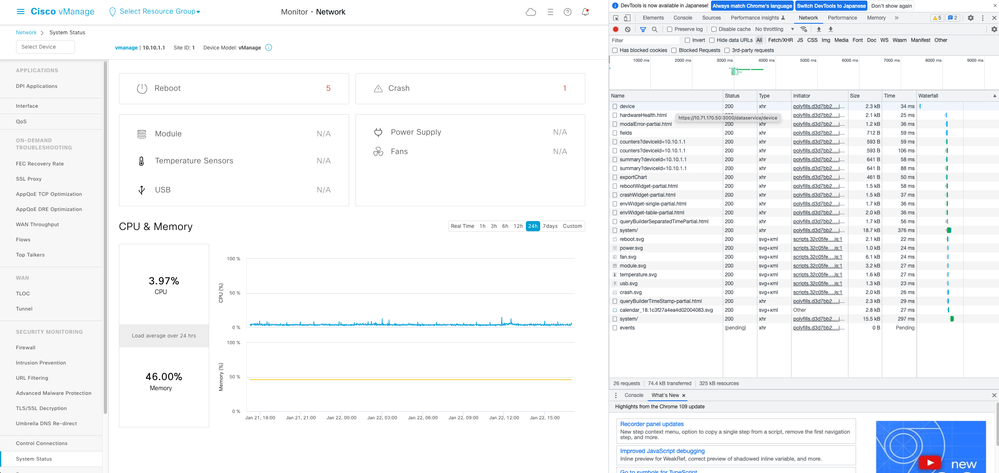This screenshot has width=999, height=473.
Task: Toggle DevTools device toolbar icon
Action: [x=627, y=18]
